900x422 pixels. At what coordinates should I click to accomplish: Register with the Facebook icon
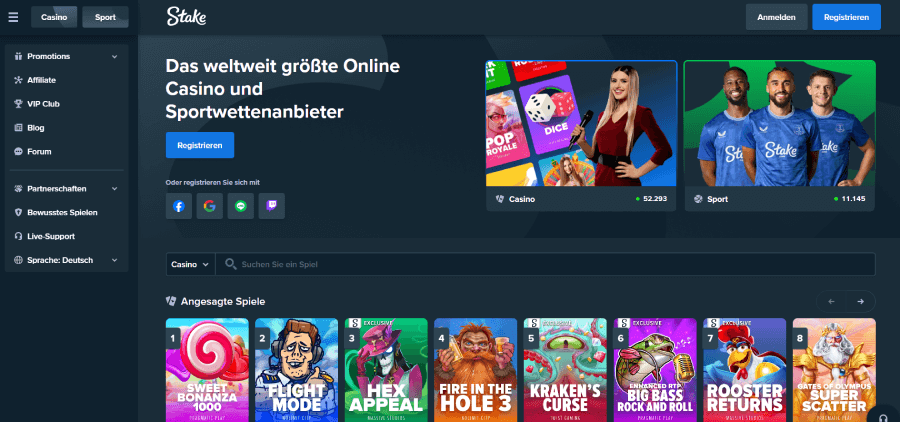(179, 206)
